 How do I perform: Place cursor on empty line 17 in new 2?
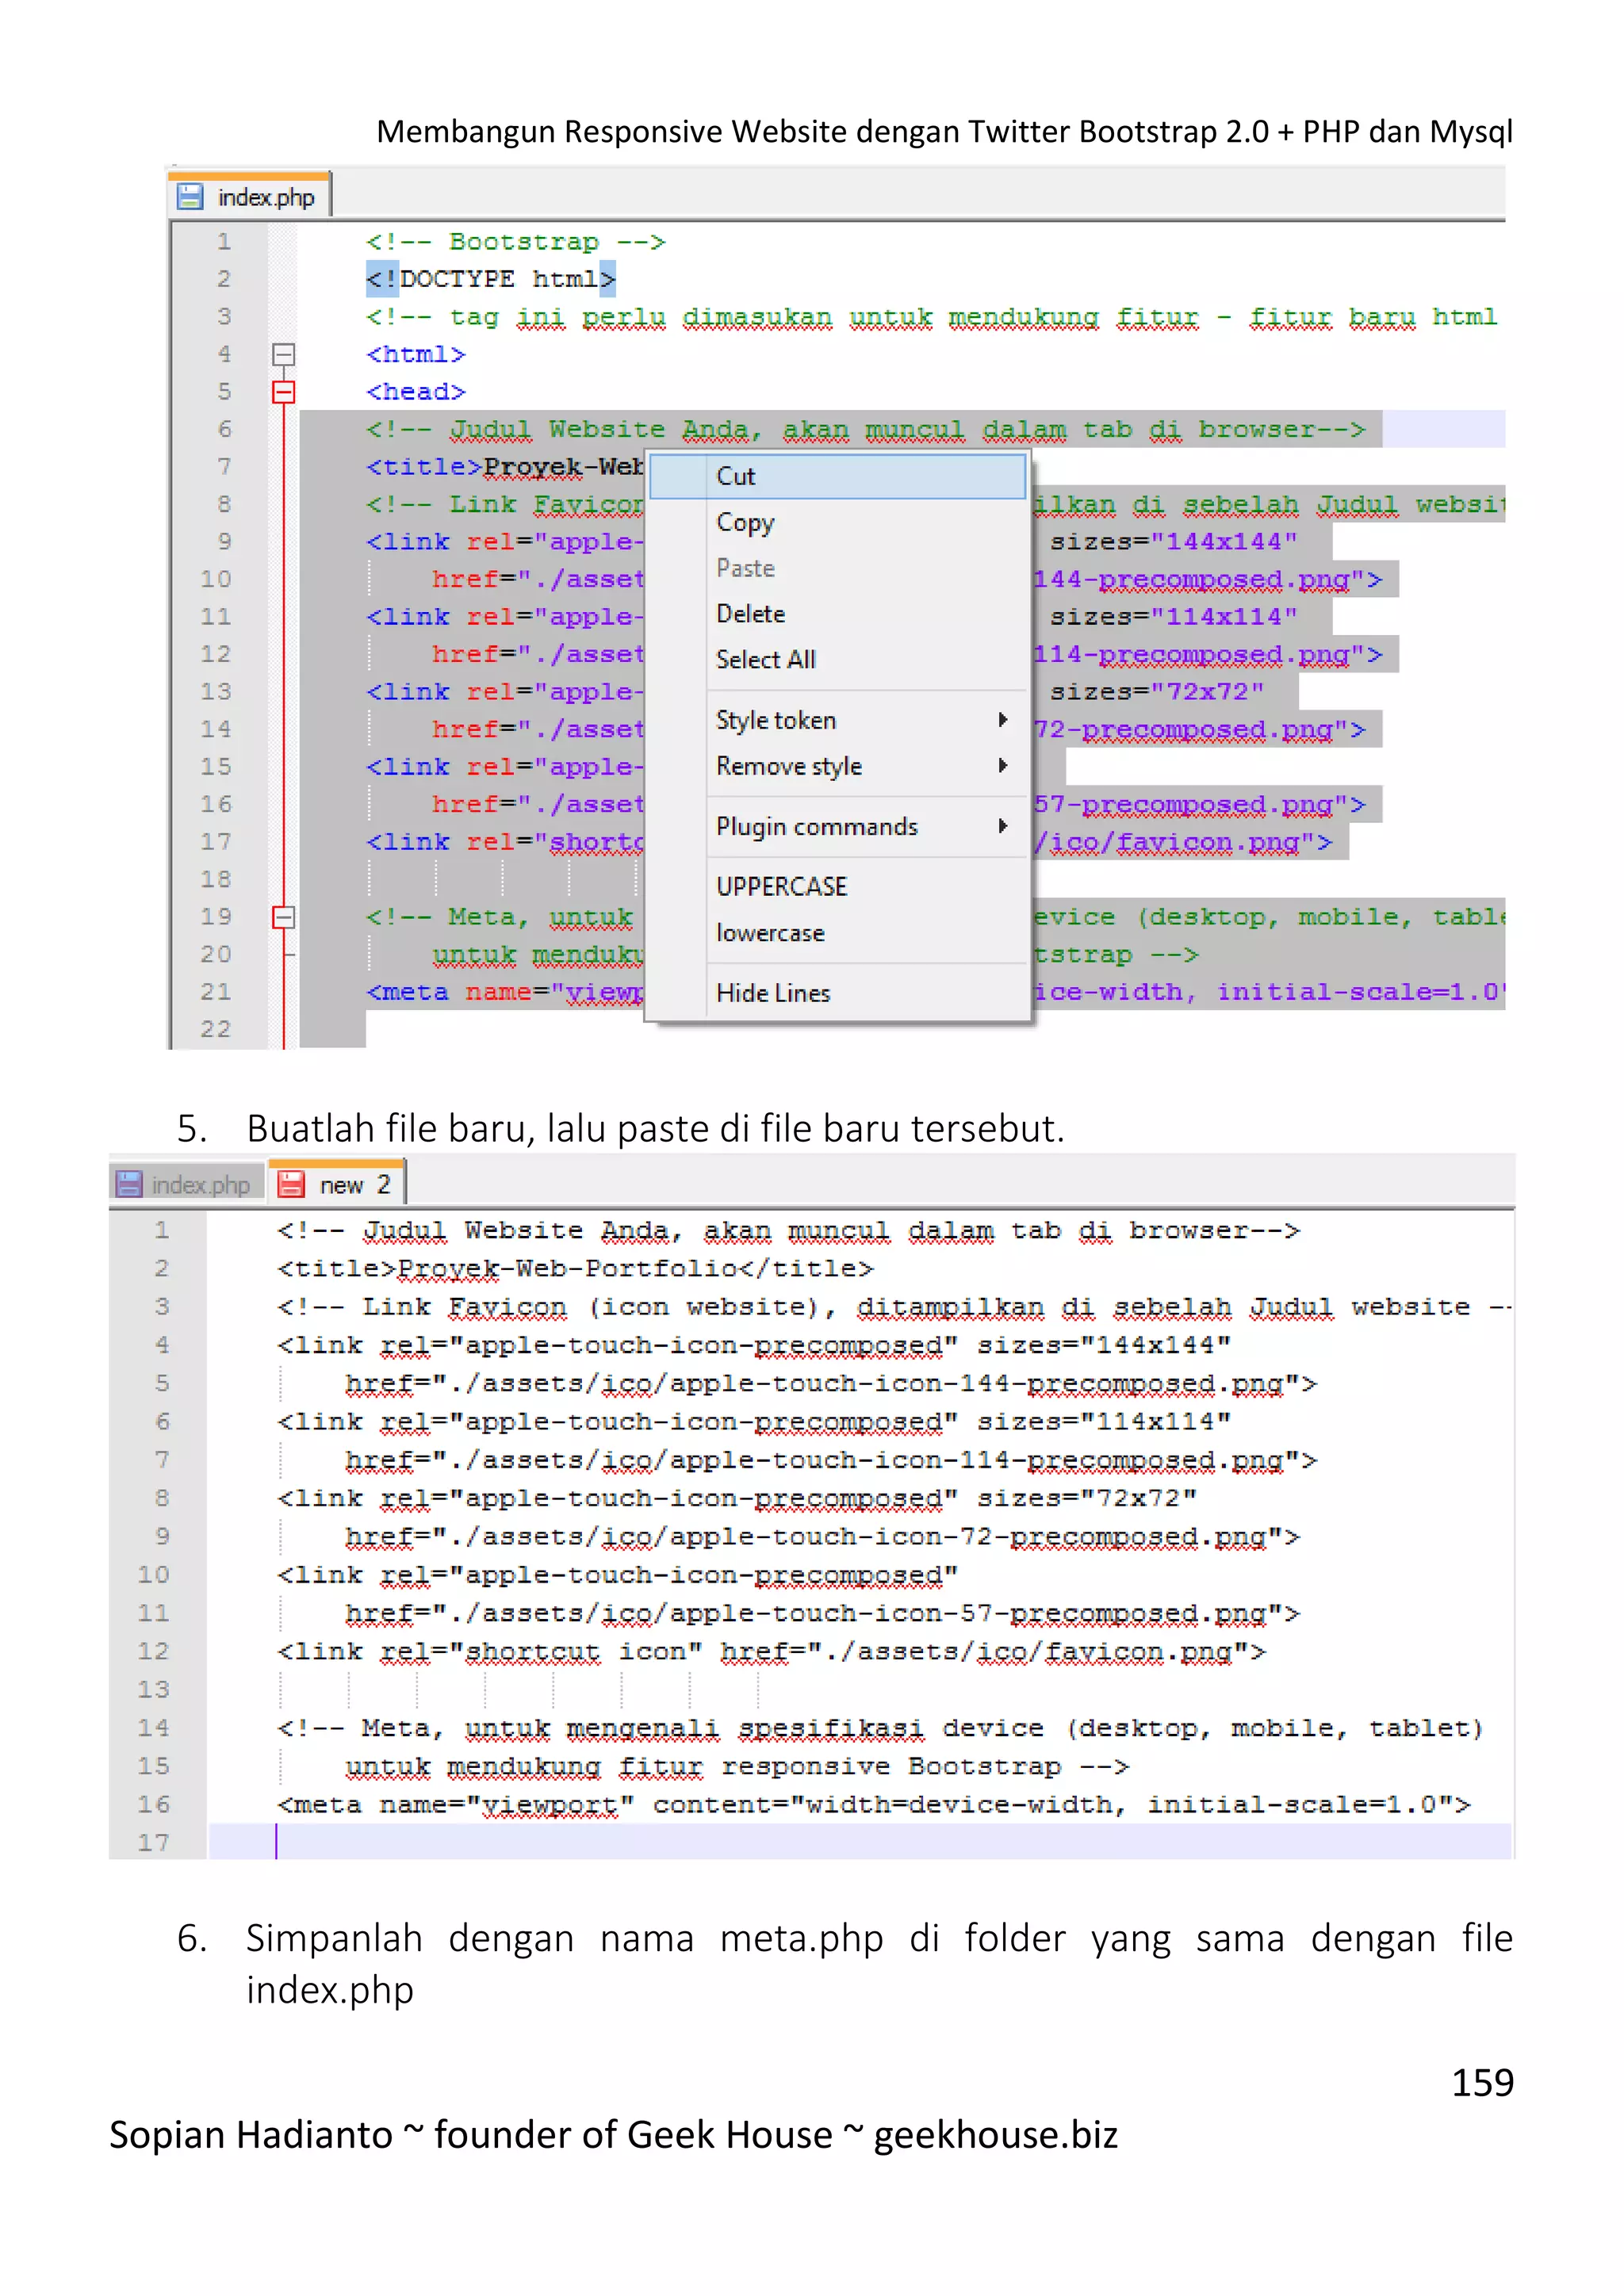tap(860, 1842)
